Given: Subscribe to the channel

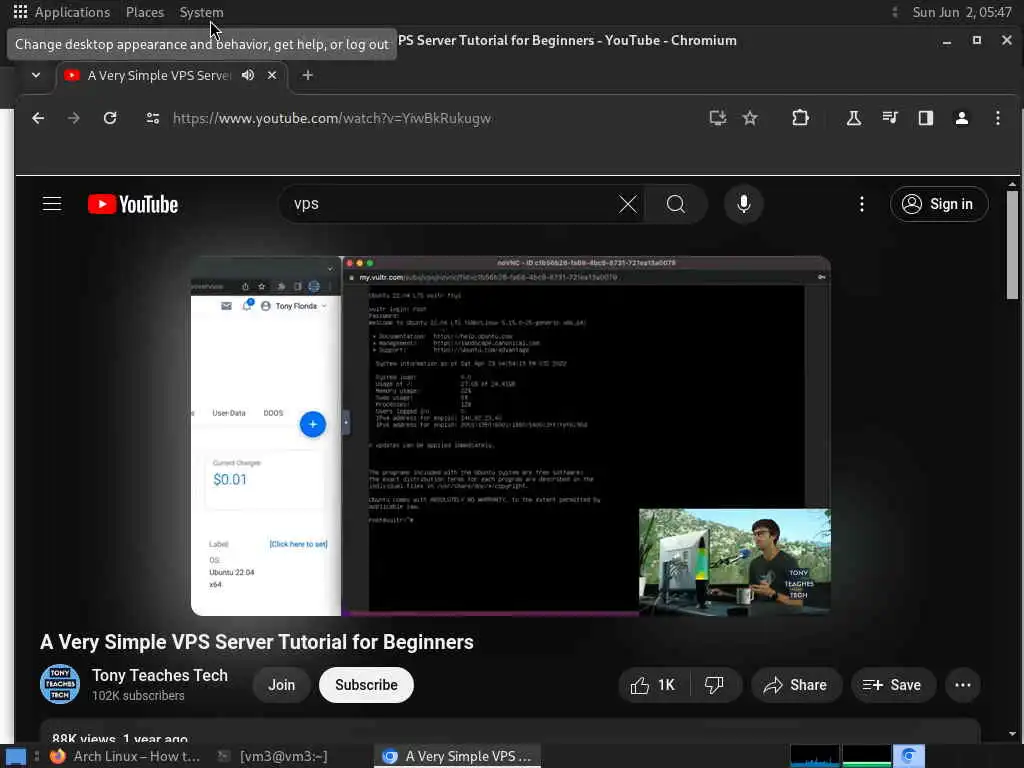Looking at the screenshot, I should 366,685.
